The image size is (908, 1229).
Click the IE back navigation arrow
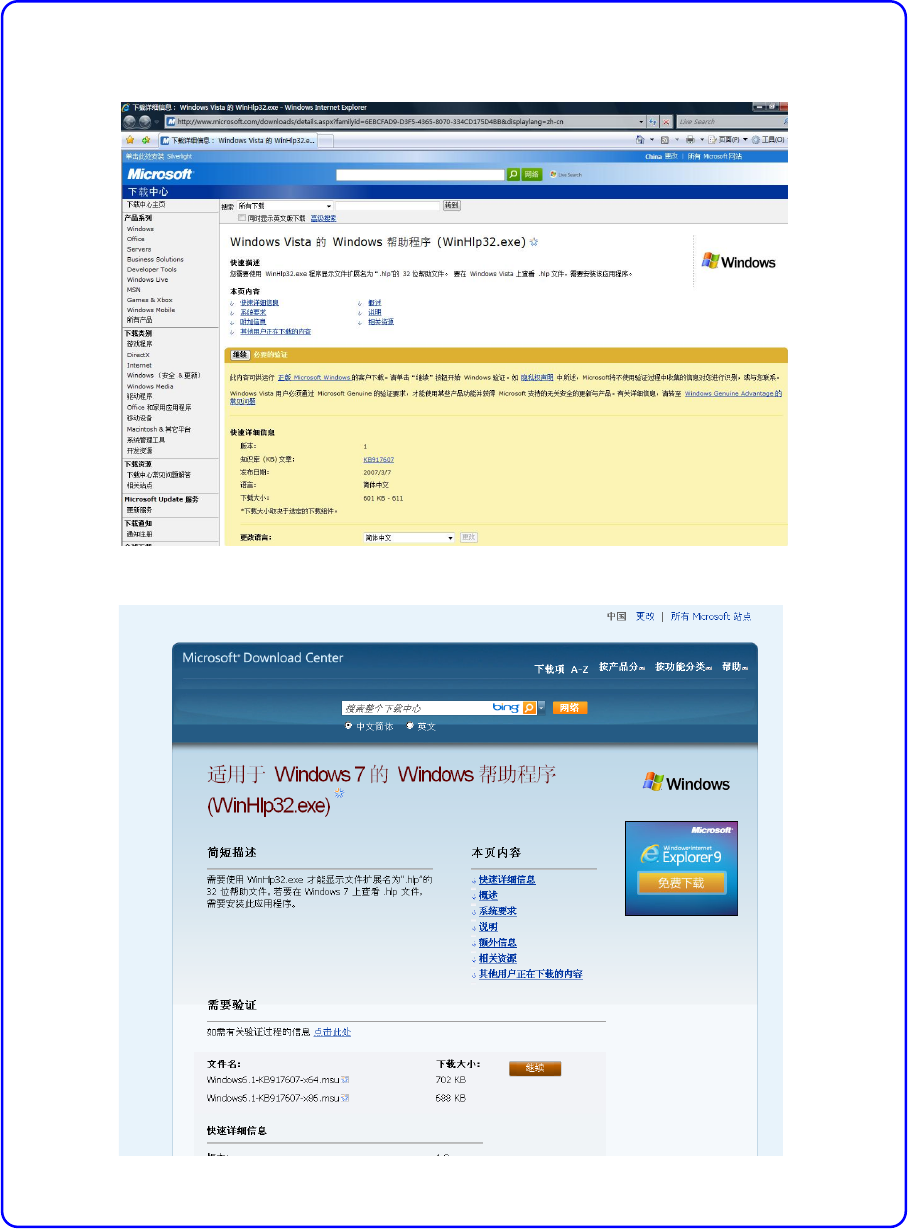click(x=129, y=122)
